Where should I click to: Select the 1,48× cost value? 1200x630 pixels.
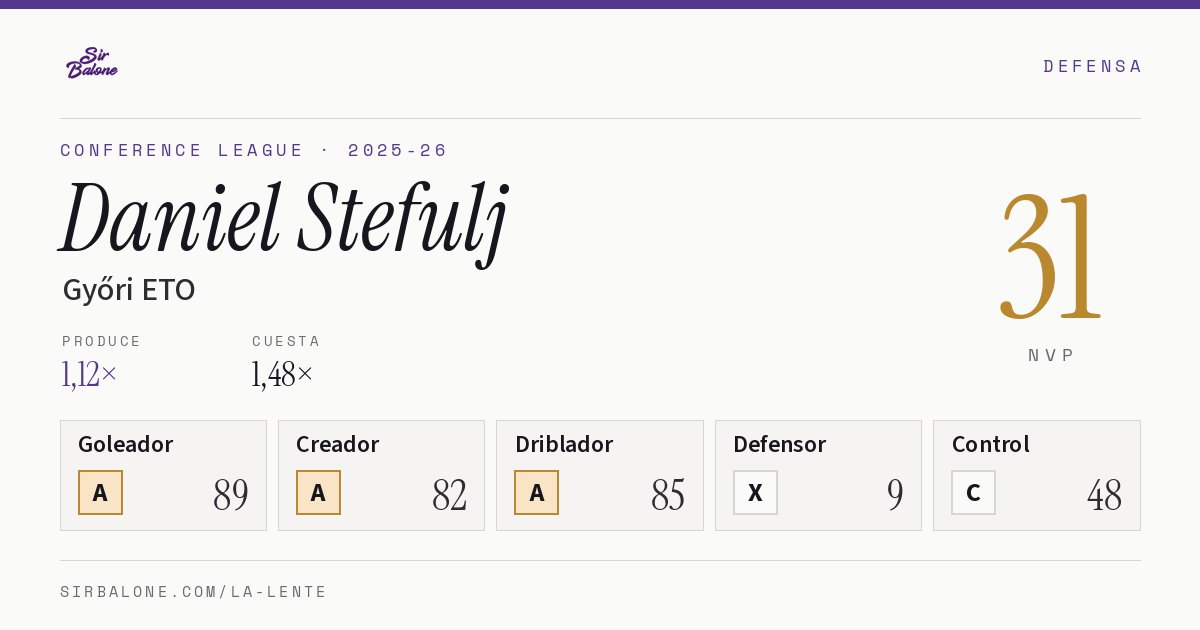pos(282,374)
